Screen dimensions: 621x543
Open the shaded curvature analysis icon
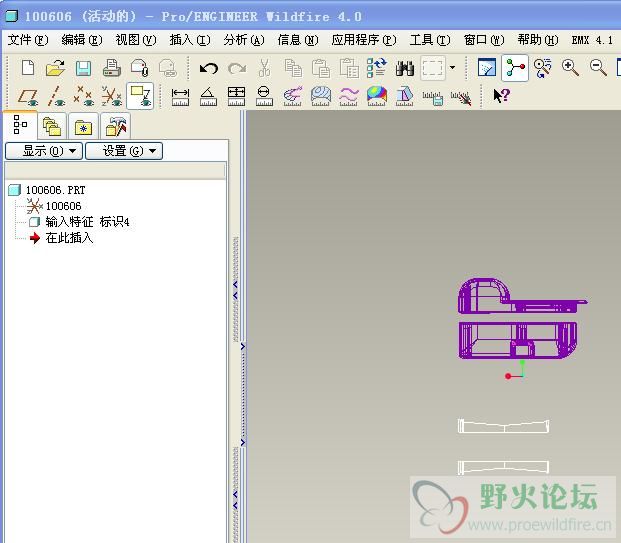[x=377, y=96]
